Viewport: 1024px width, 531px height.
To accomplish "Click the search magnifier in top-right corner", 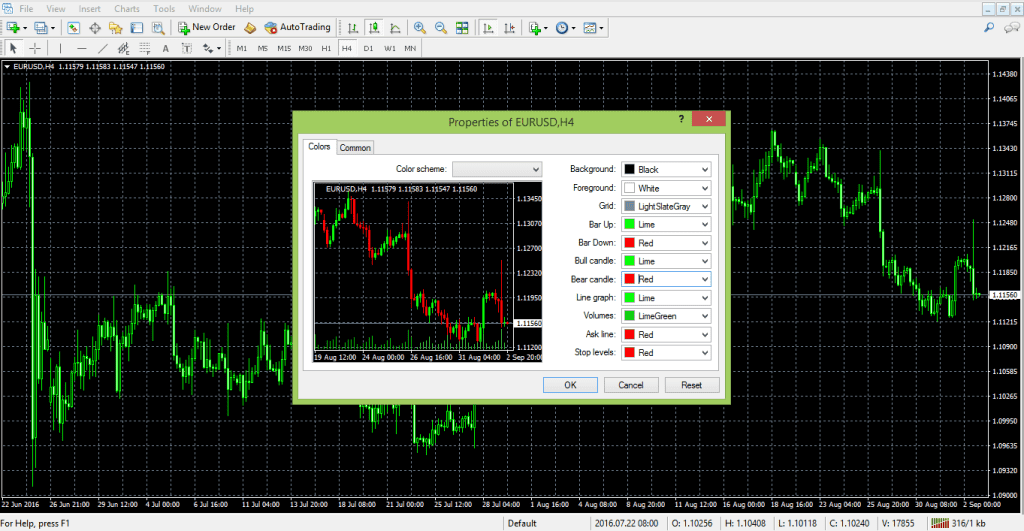I will click(989, 27).
